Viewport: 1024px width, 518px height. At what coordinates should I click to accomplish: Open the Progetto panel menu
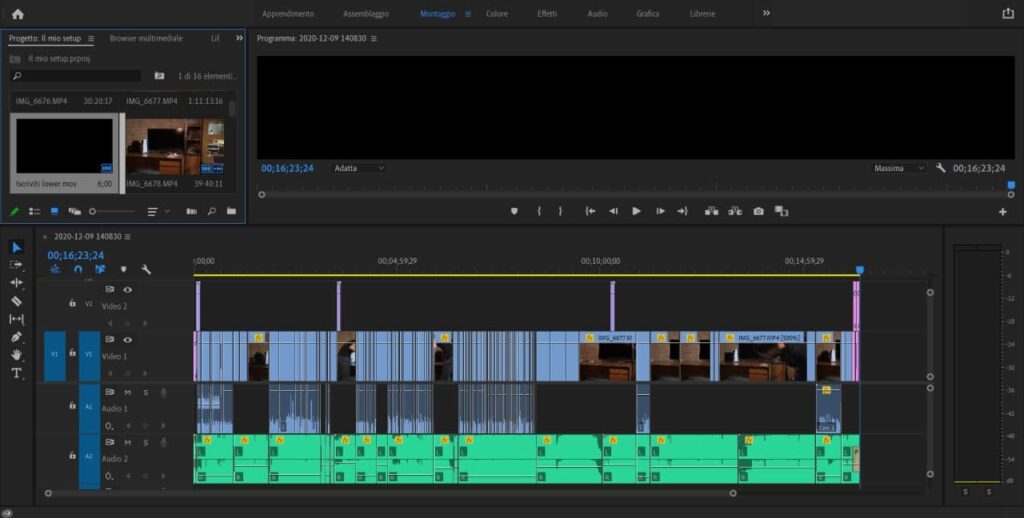[91, 39]
